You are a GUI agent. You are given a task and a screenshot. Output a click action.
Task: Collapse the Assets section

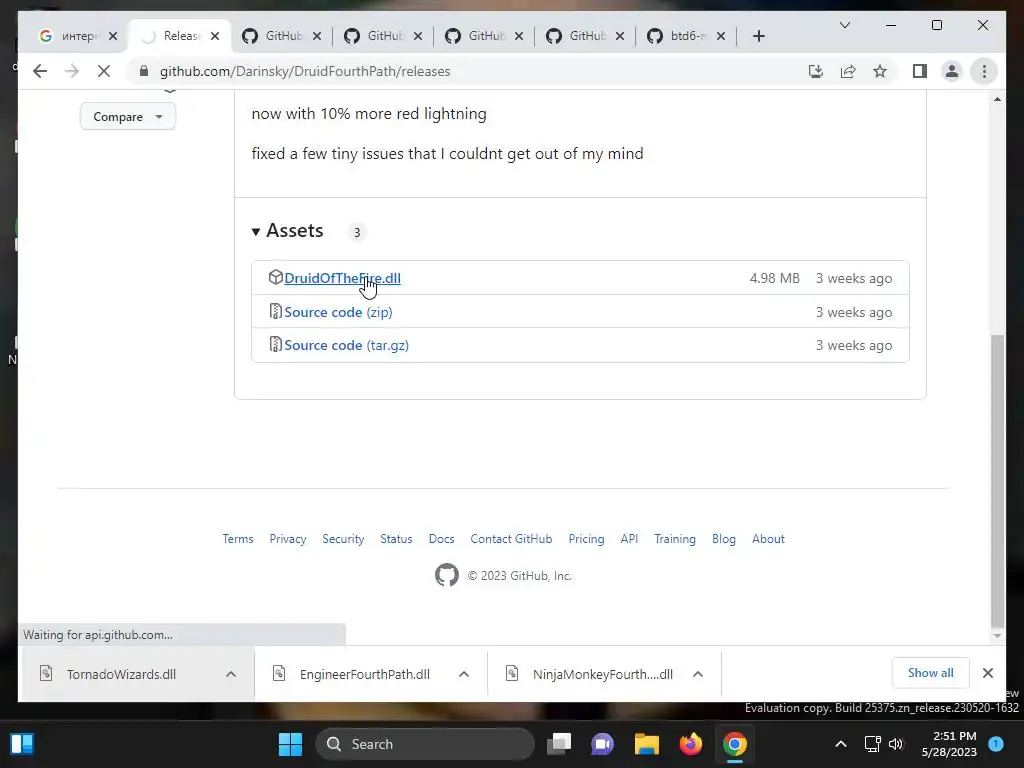[x=288, y=231]
